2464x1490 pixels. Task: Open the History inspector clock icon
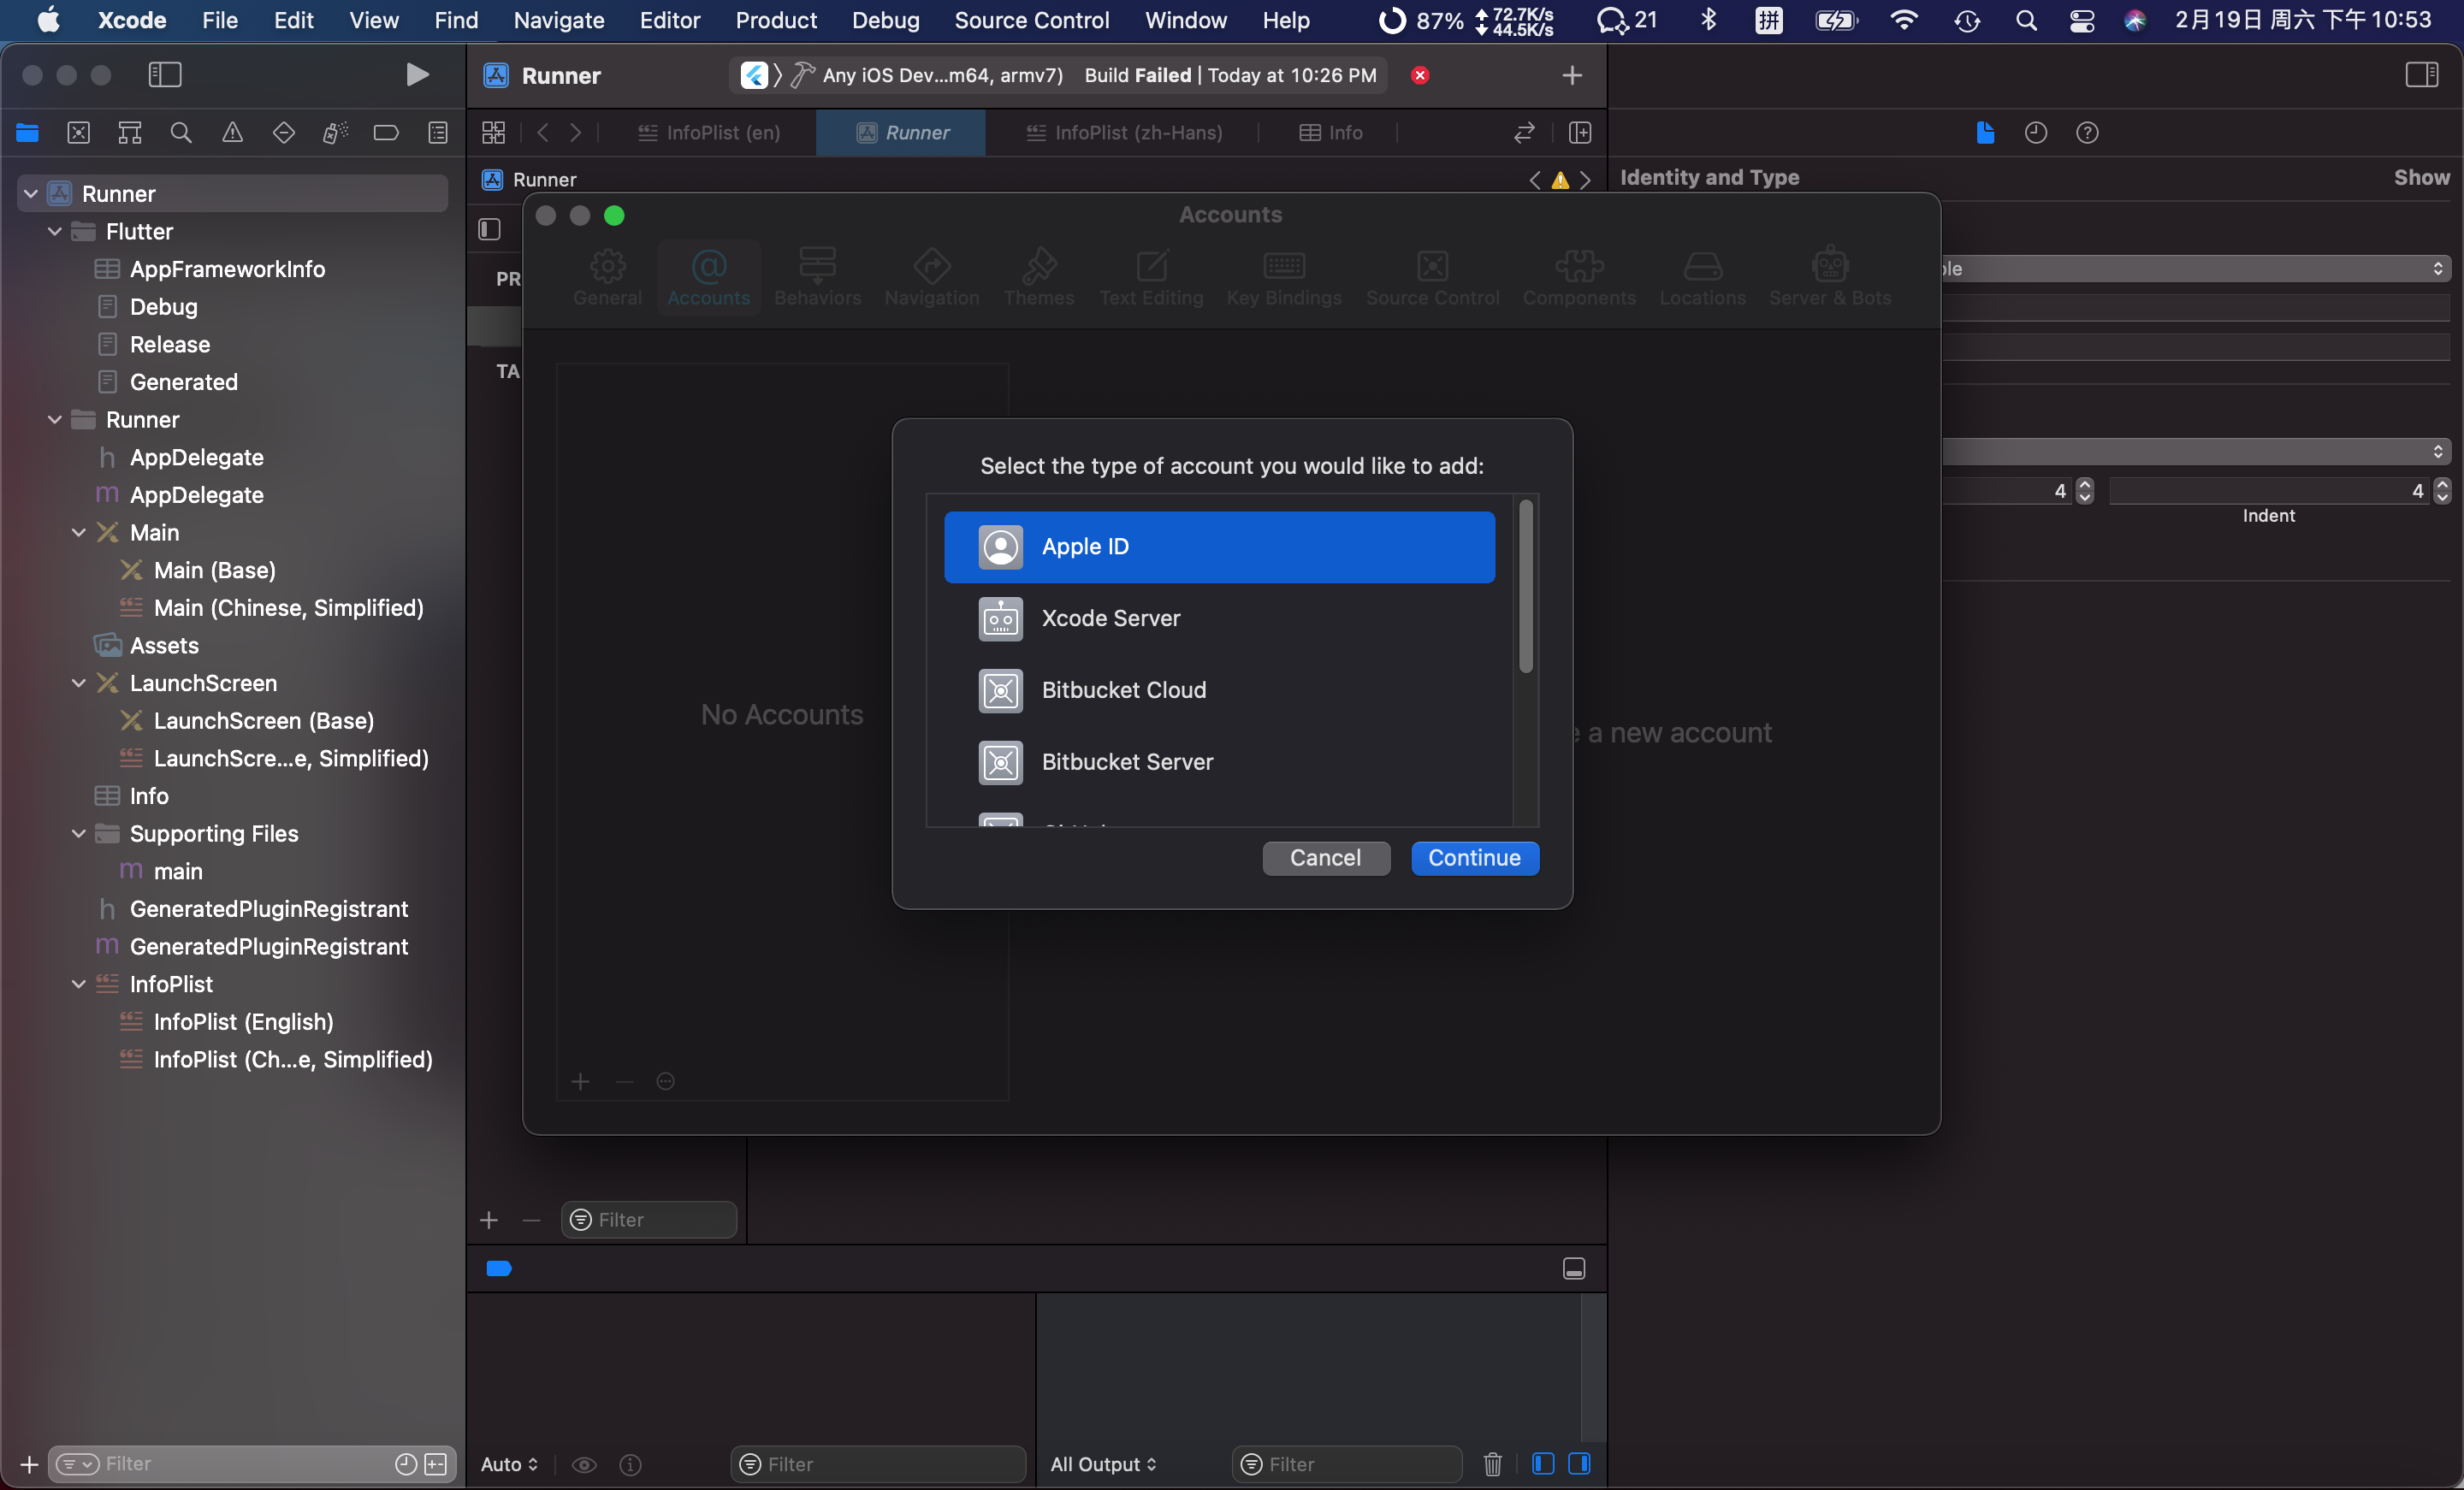point(2036,132)
